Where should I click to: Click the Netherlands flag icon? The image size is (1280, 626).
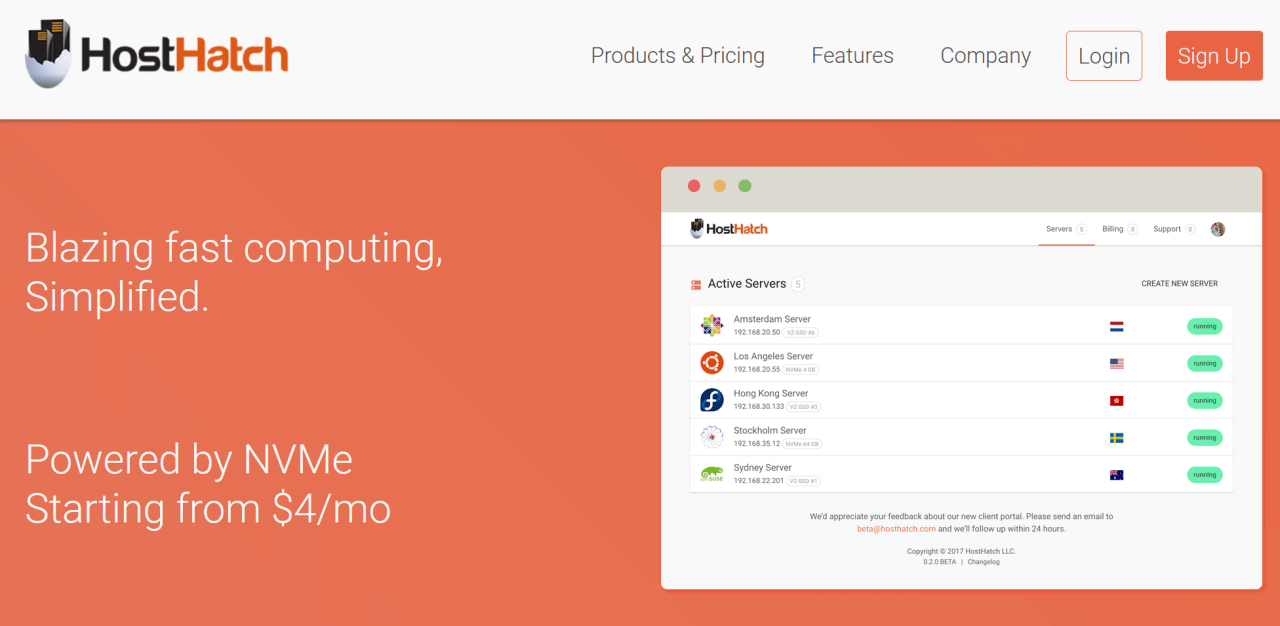coord(1117,326)
